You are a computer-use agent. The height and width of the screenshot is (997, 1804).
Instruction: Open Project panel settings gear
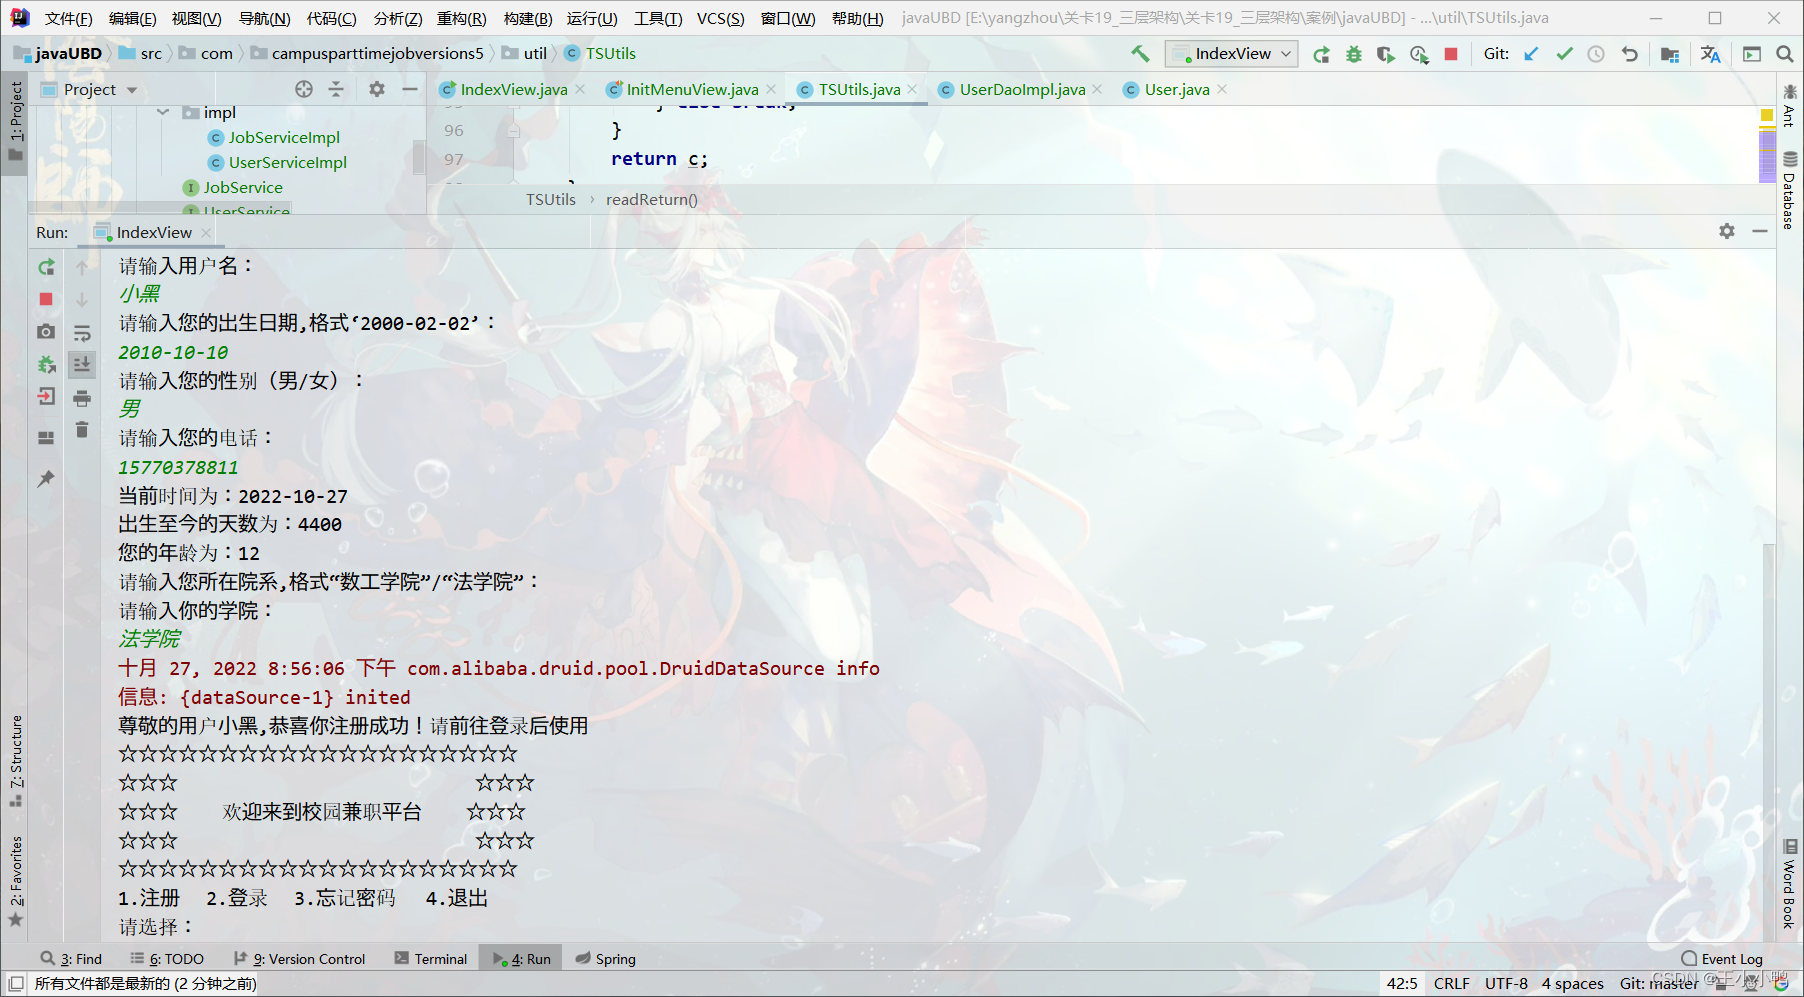(377, 89)
